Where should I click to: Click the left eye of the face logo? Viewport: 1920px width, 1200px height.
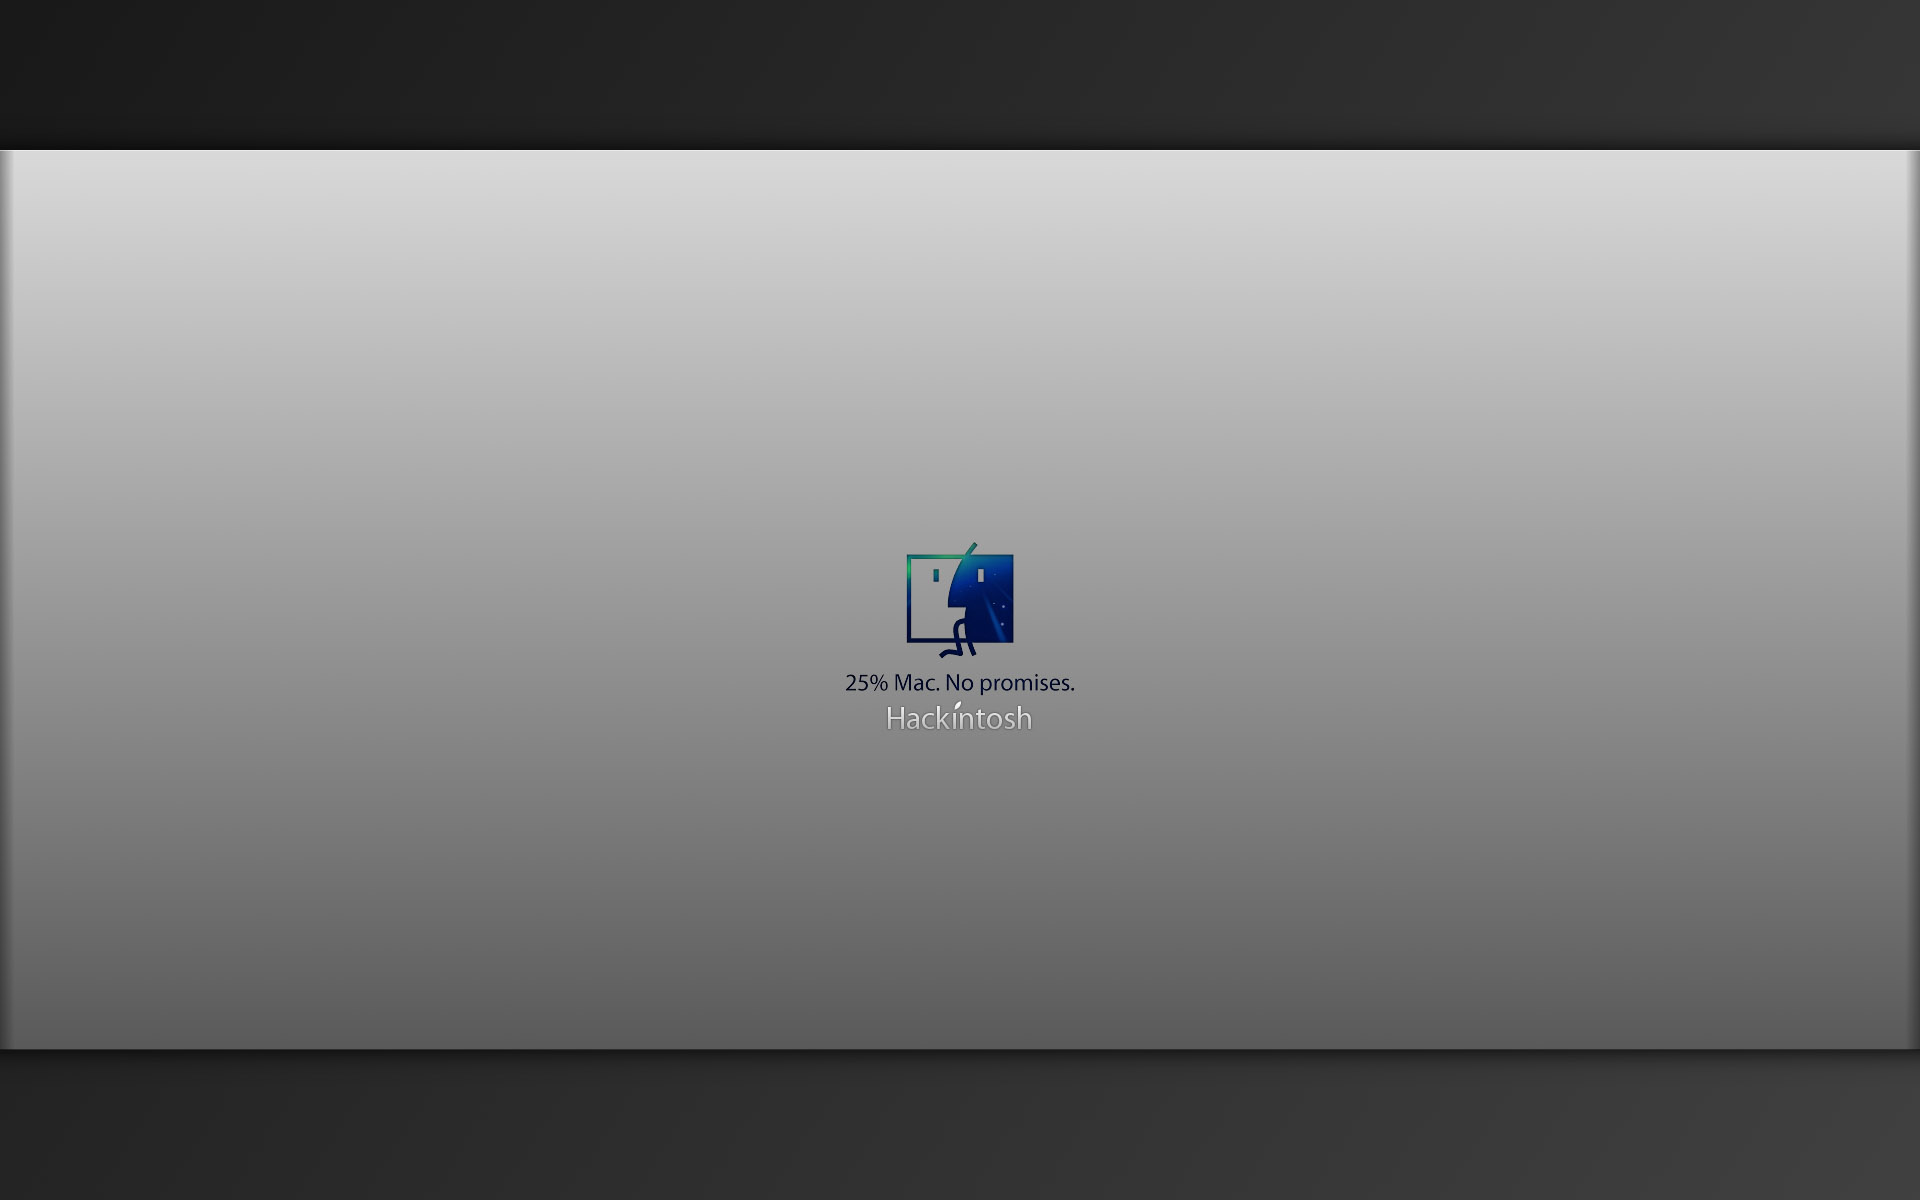click(x=936, y=575)
